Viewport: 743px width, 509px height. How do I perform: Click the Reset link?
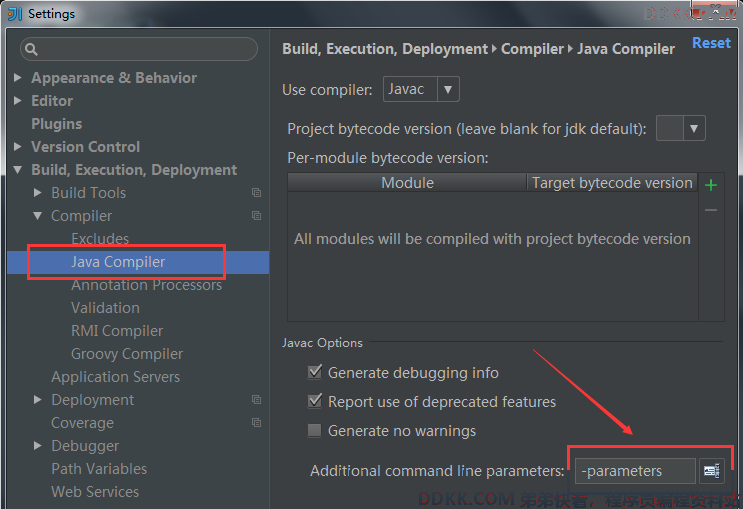[711, 43]
